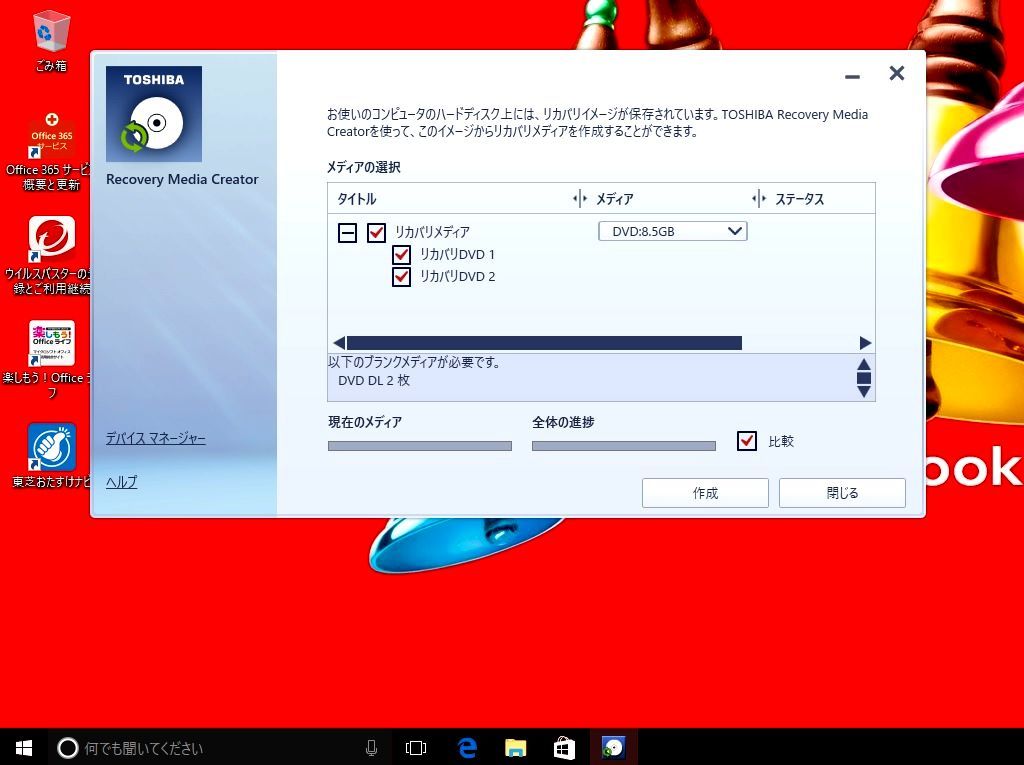Click the 閉じる button
1024x765 pixels.
tap(842, 493)
